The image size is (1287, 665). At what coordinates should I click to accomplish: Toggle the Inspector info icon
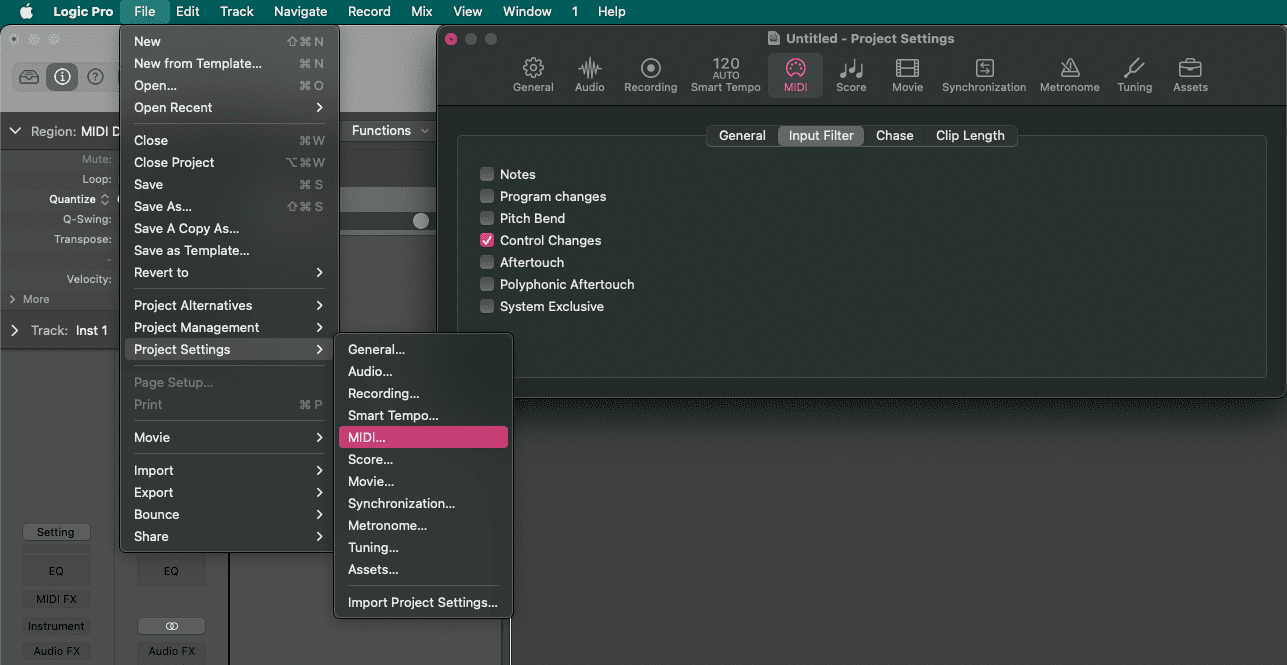63,77
